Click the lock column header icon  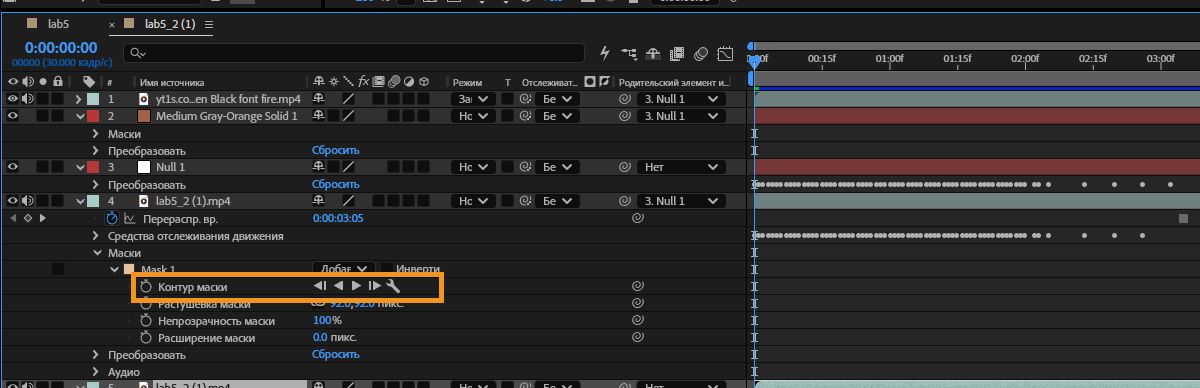(59, 82)
